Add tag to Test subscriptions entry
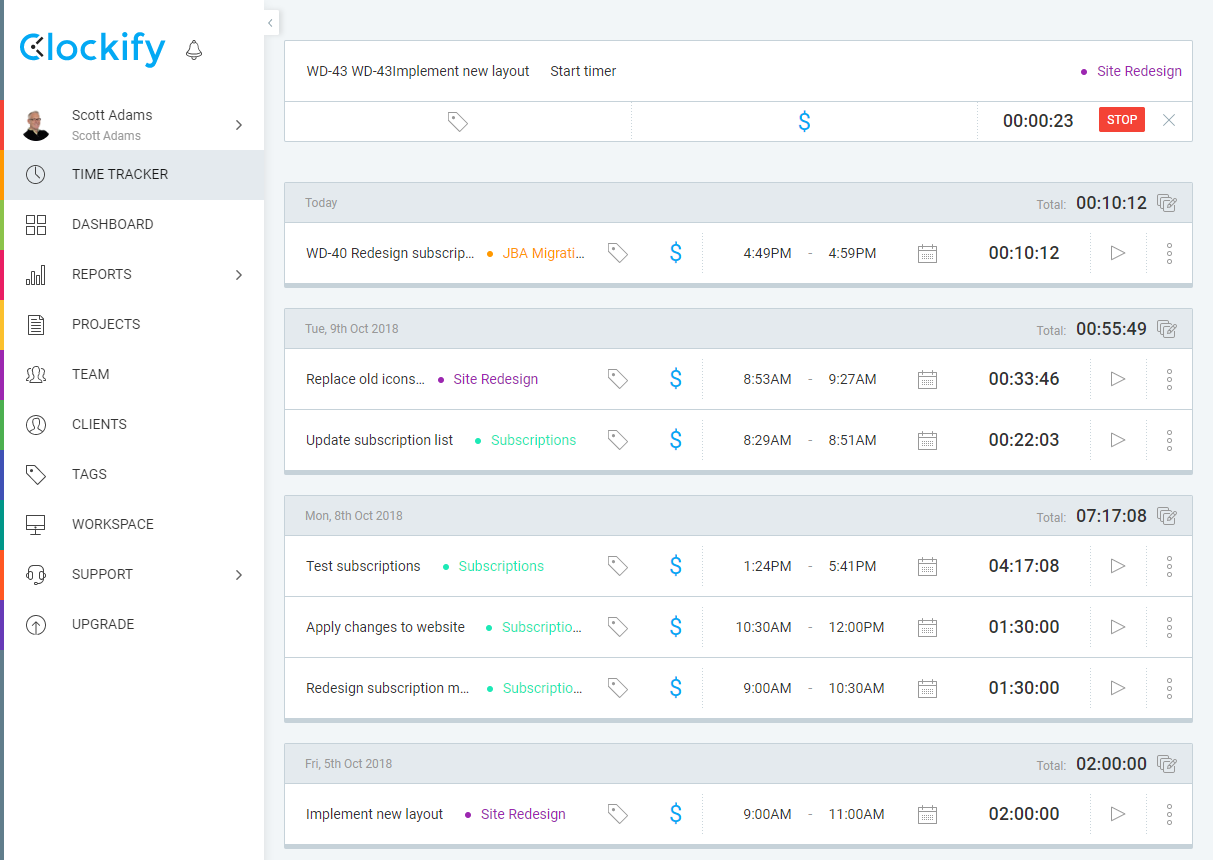The width and height of the screenshot is (1213, 860). 618,566
